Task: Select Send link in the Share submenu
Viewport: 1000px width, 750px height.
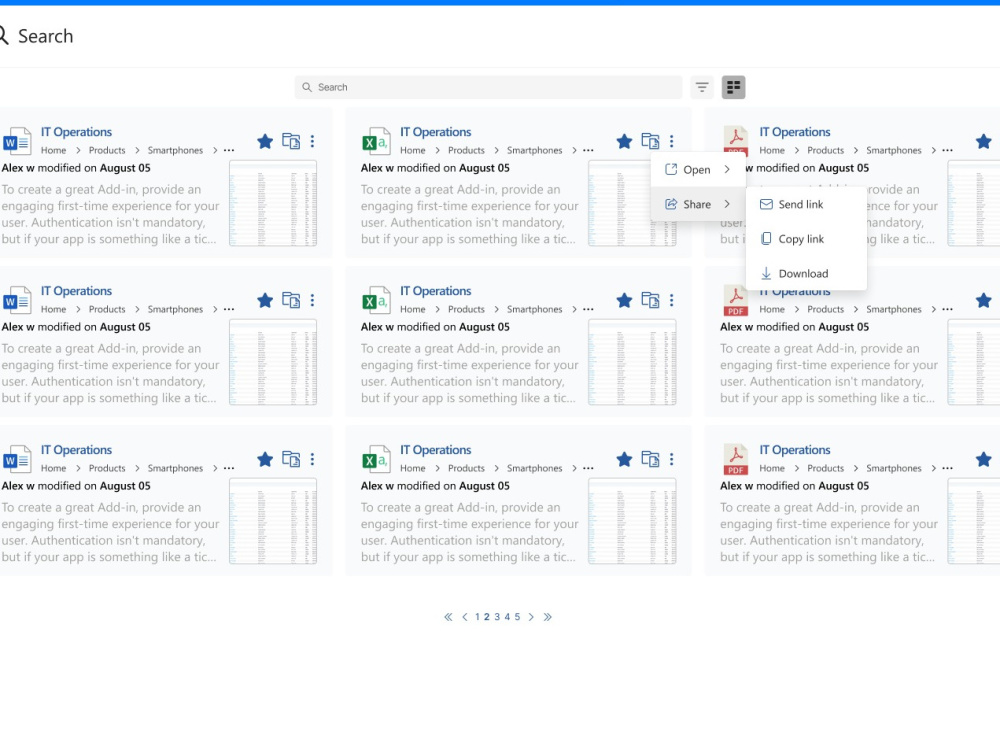Action: point(806,204)
